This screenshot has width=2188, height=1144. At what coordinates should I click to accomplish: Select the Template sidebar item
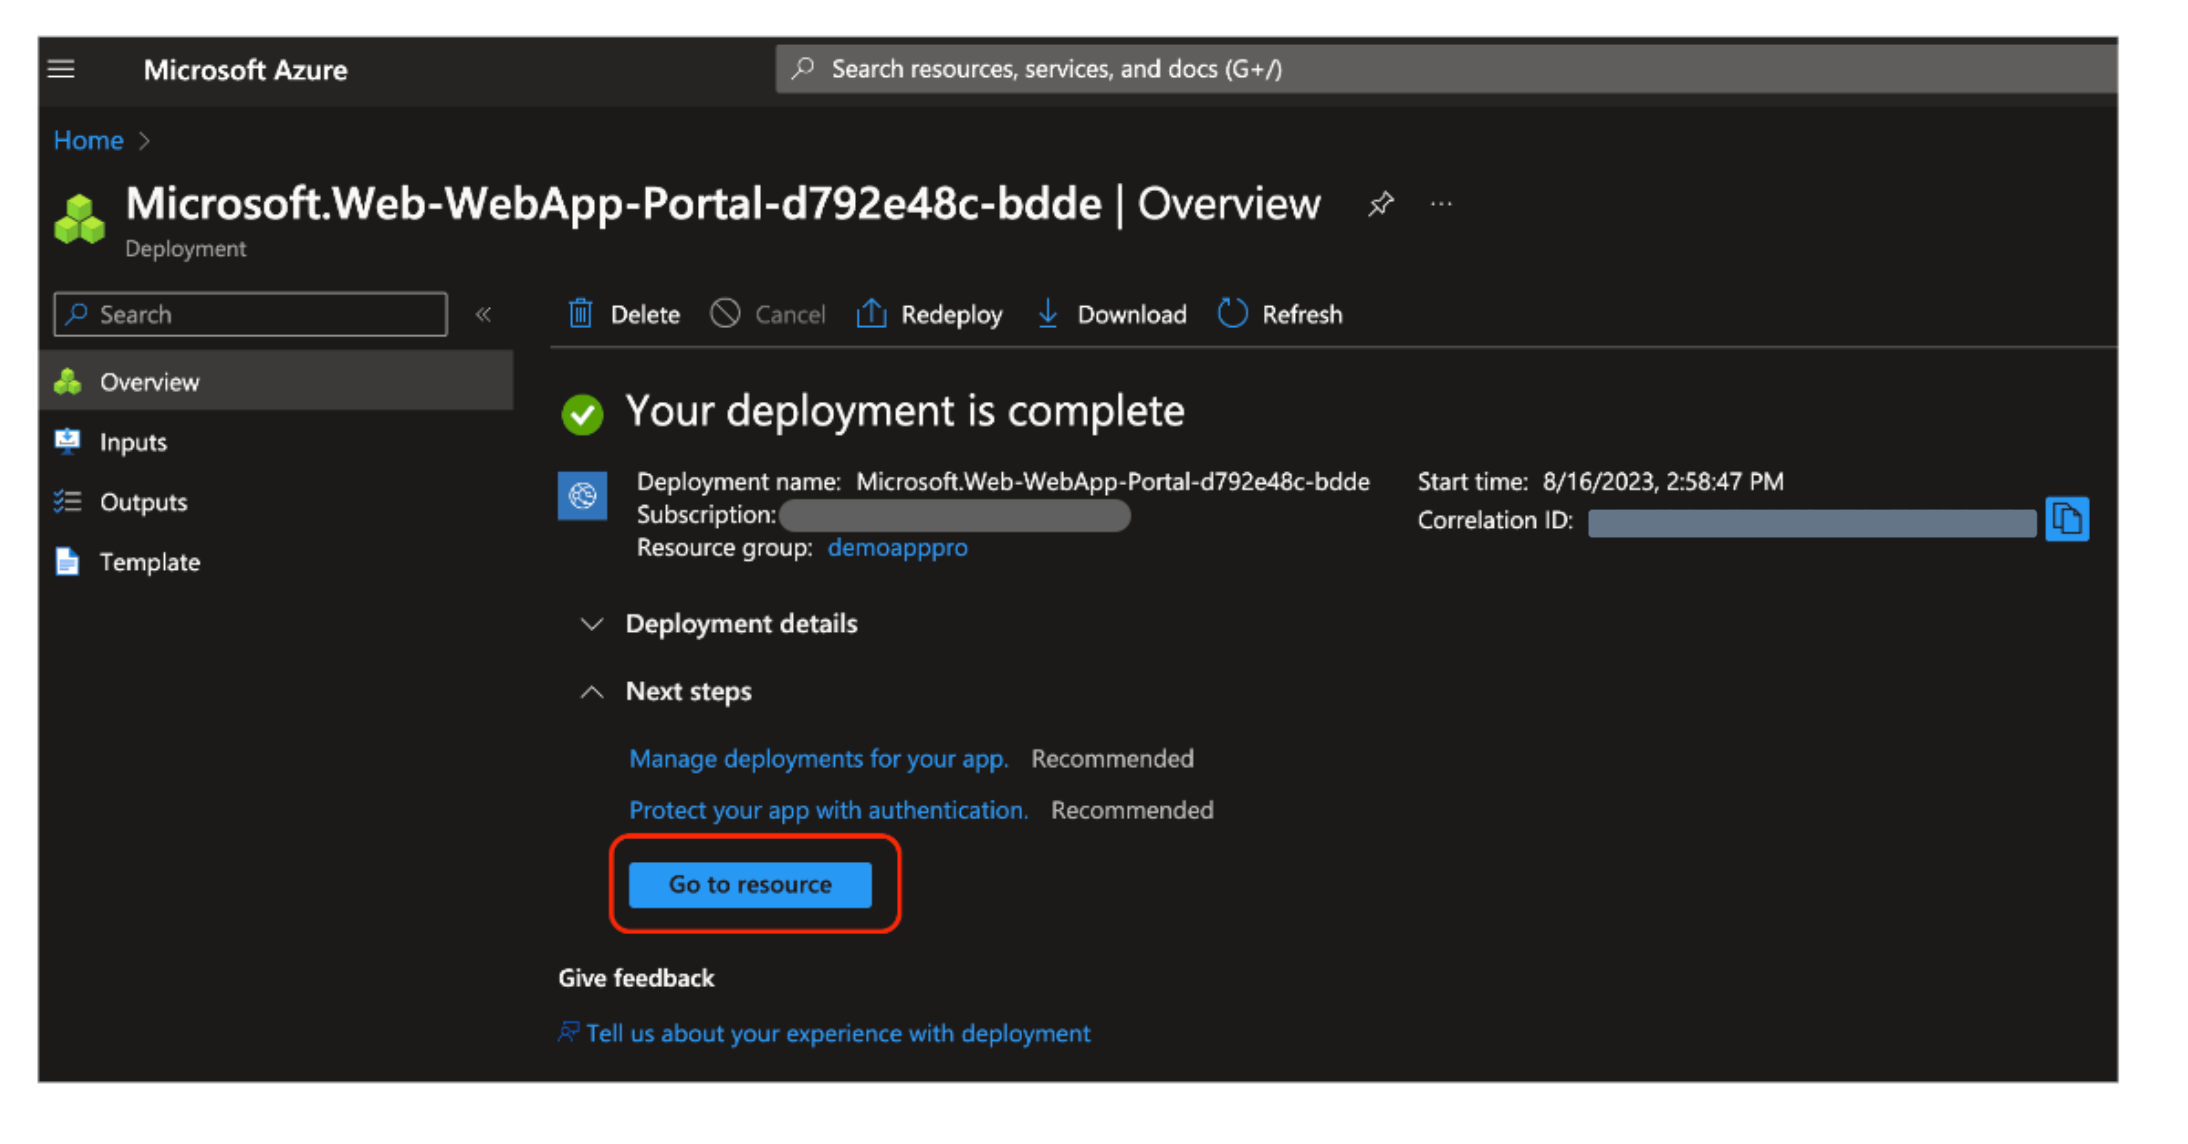pos(150,561)
